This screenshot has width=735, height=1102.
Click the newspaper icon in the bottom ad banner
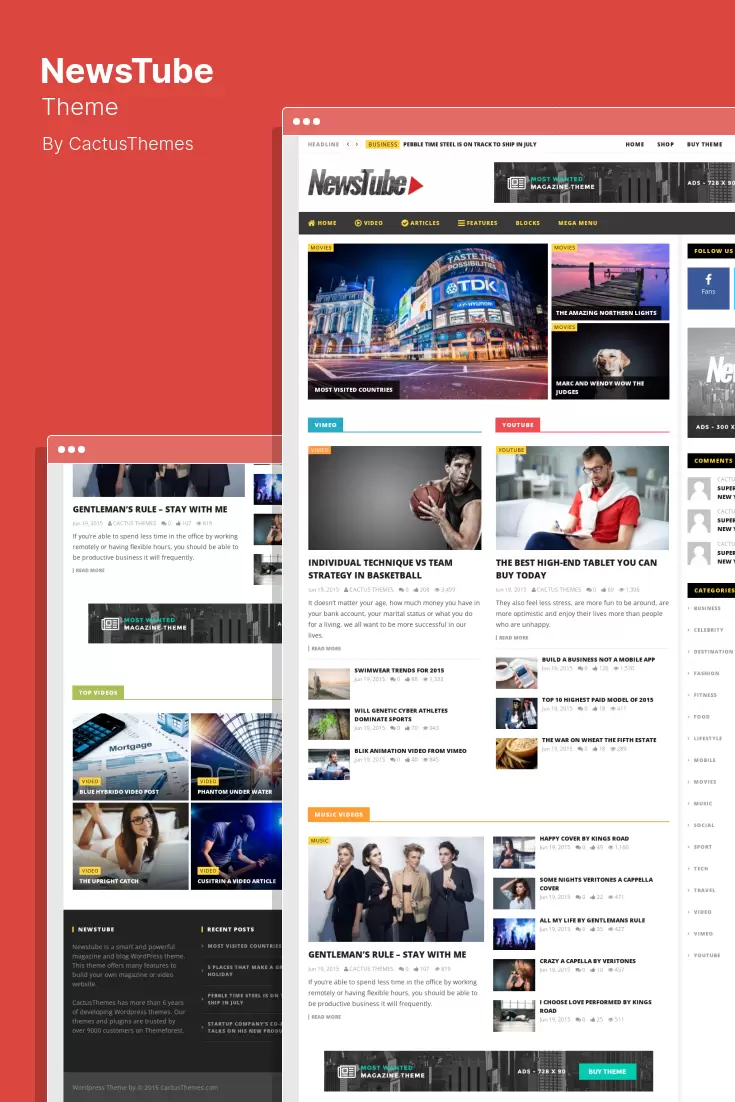coord(346,1072)
